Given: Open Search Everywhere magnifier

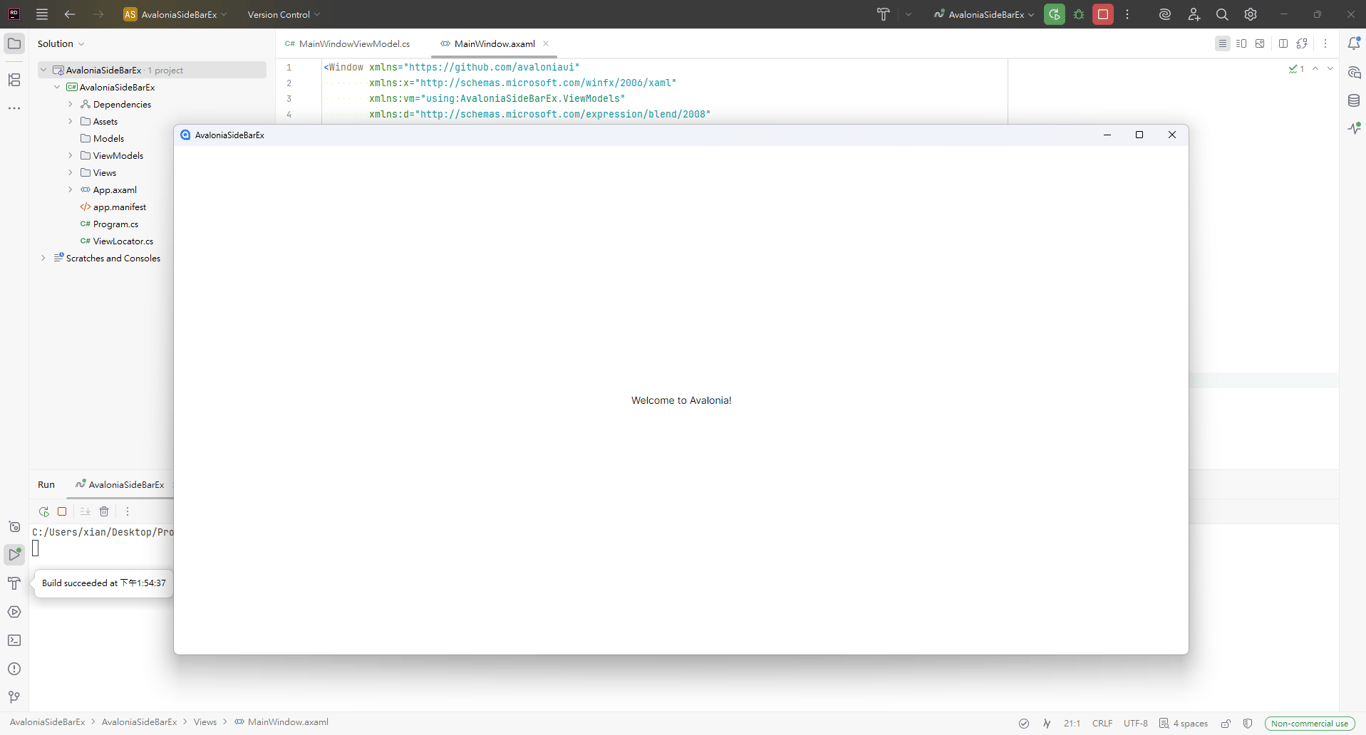Looking at the screenshot, I should tap(1222, 15).
